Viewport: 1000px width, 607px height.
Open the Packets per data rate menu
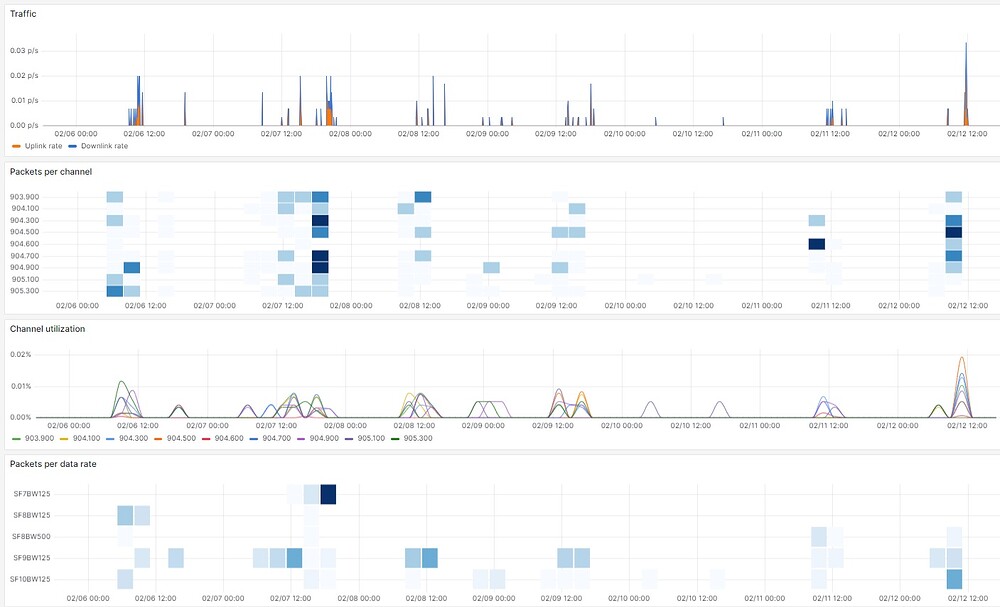pos(53,464)
